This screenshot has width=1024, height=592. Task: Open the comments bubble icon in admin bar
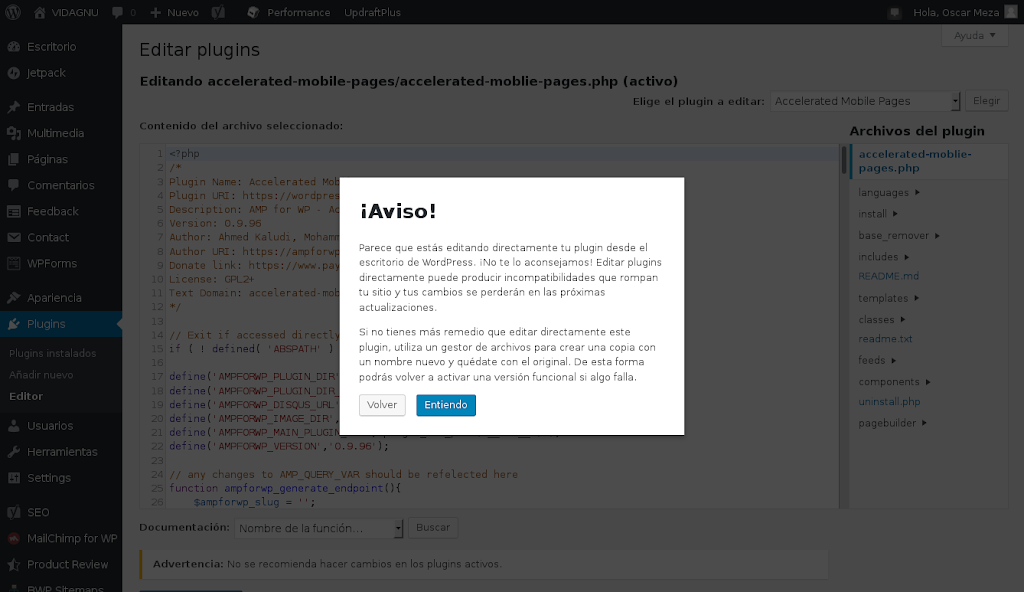(118, 12)
